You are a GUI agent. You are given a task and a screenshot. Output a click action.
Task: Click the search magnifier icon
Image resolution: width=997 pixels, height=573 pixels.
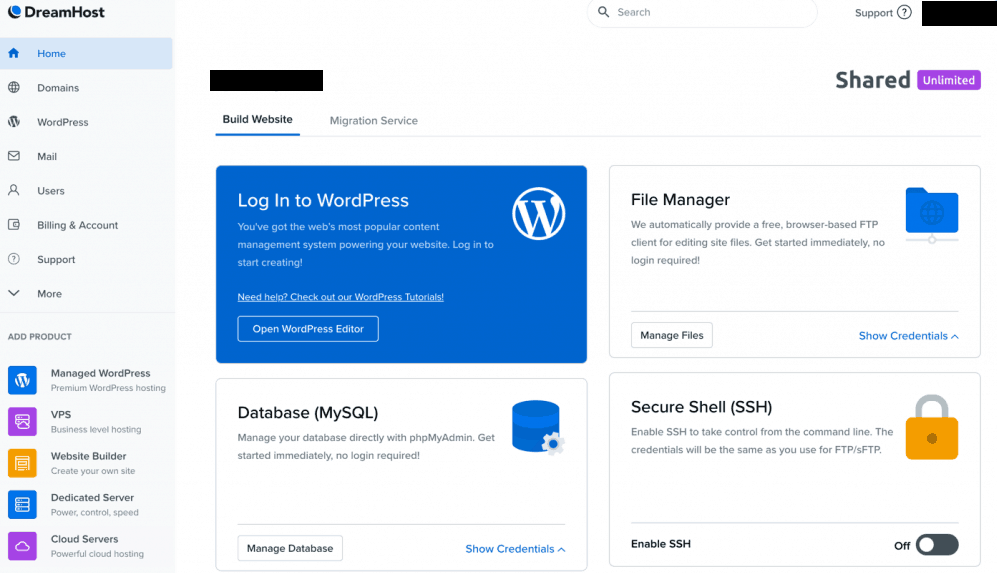603,12
